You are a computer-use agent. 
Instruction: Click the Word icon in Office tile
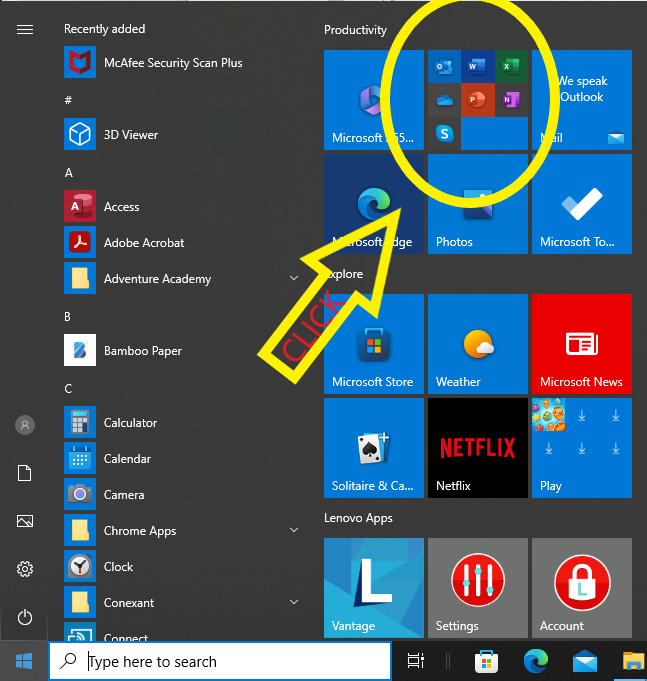[x=478, y=66]
